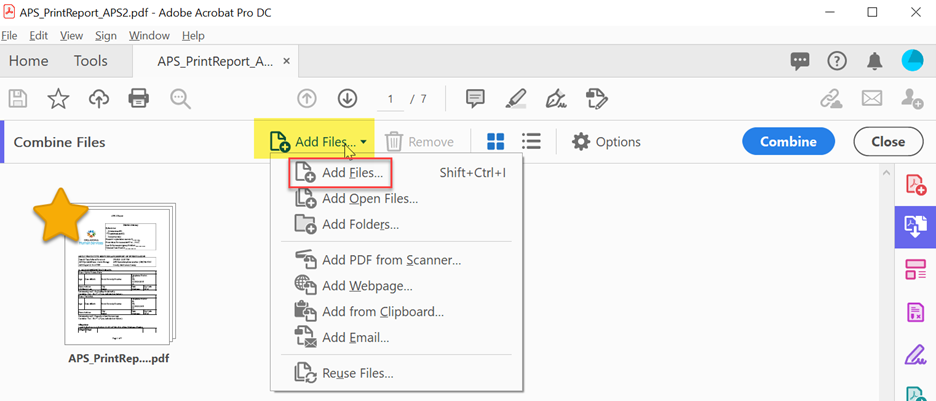The height and width of the screenshot is (401, 936).
Task: Select Add Folders... menu entry
Action: coord(397,224)
